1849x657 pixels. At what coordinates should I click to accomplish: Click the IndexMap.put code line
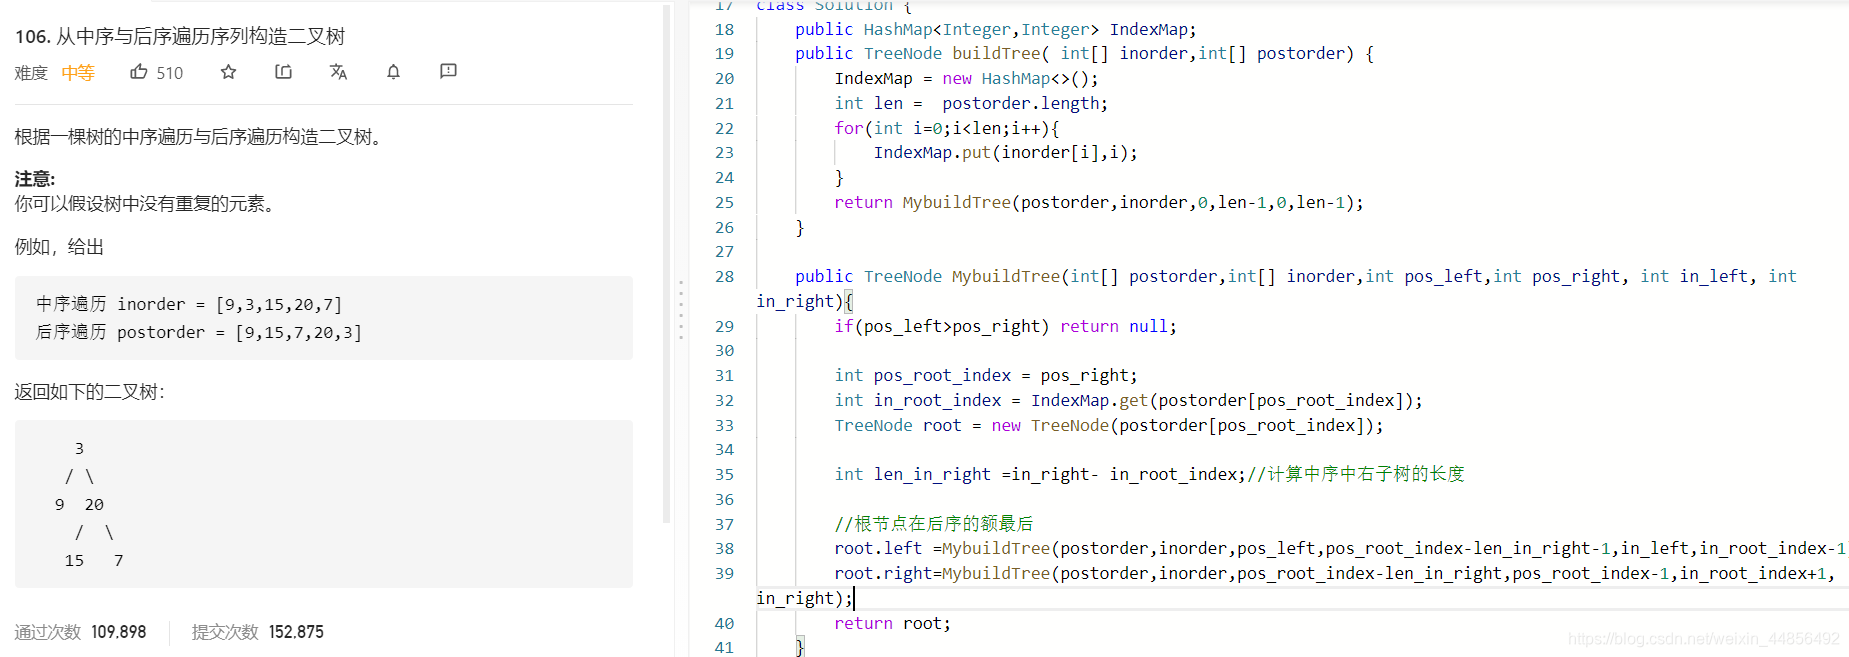click(x=1005, y=153)
